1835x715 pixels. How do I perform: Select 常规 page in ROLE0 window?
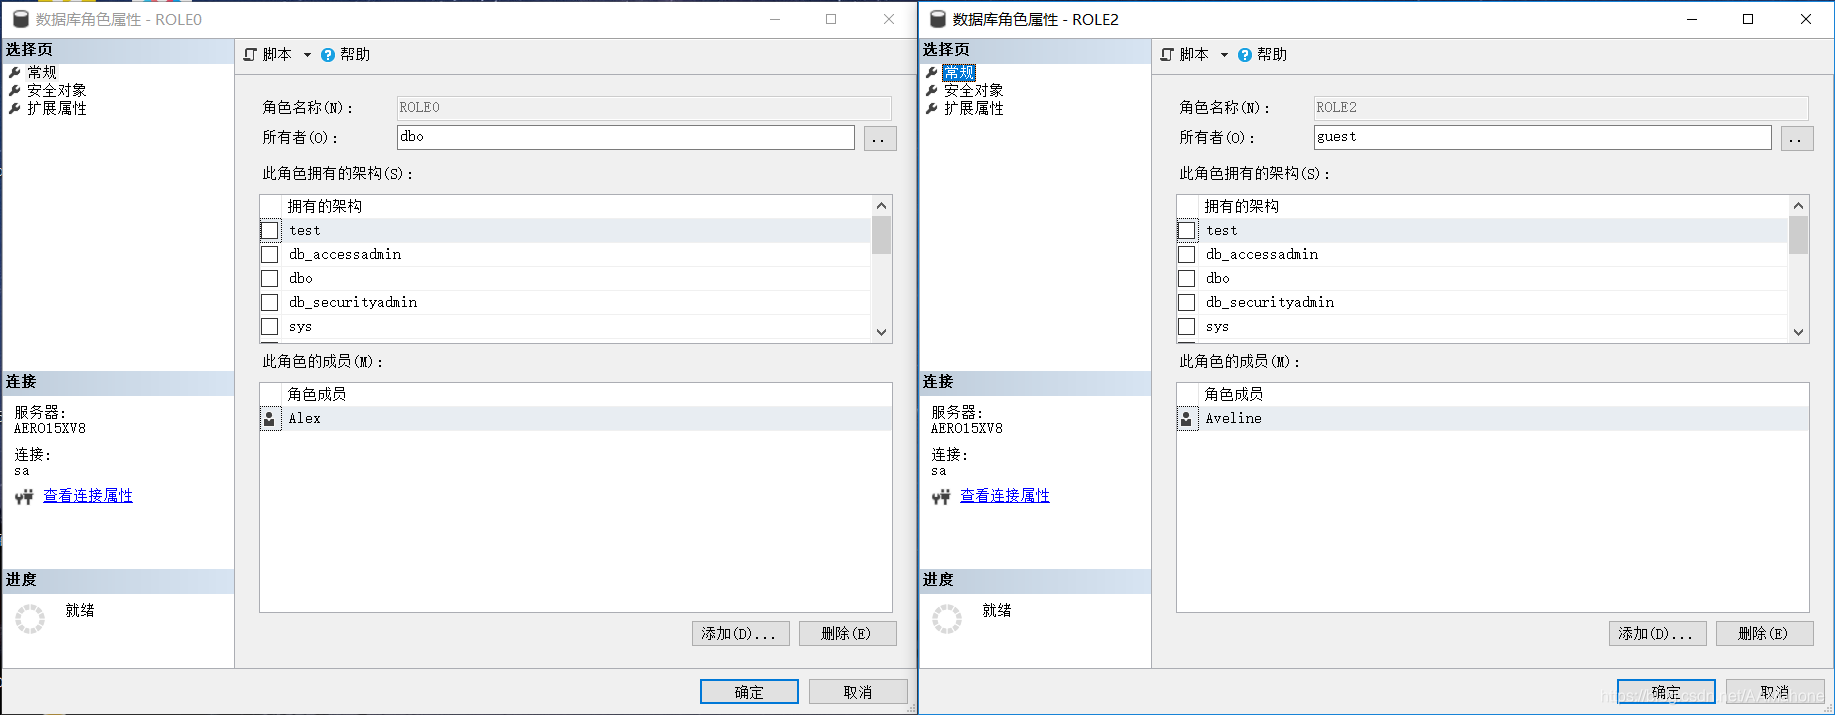click(42, 73)
